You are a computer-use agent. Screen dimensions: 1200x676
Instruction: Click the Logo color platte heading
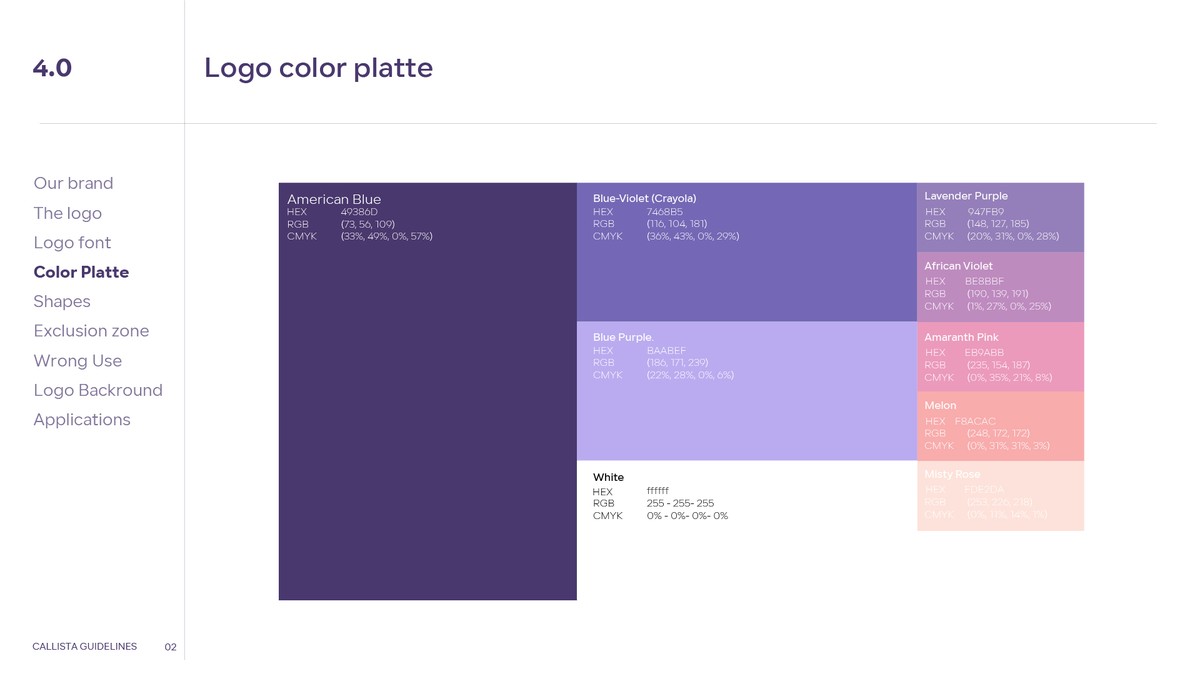click(318, 68)
